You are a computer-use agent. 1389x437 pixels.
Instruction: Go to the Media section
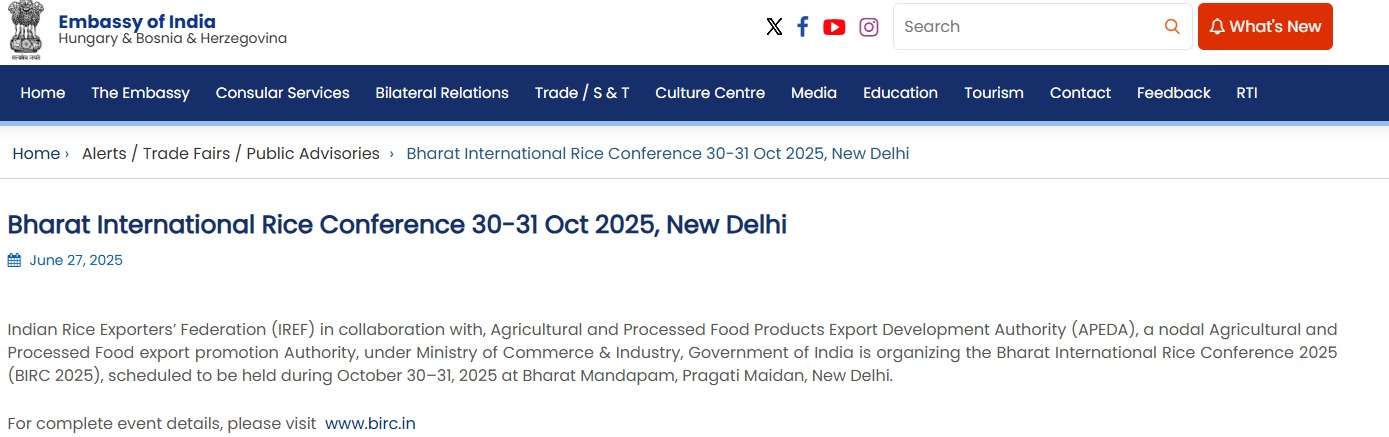tap(814, 93)
